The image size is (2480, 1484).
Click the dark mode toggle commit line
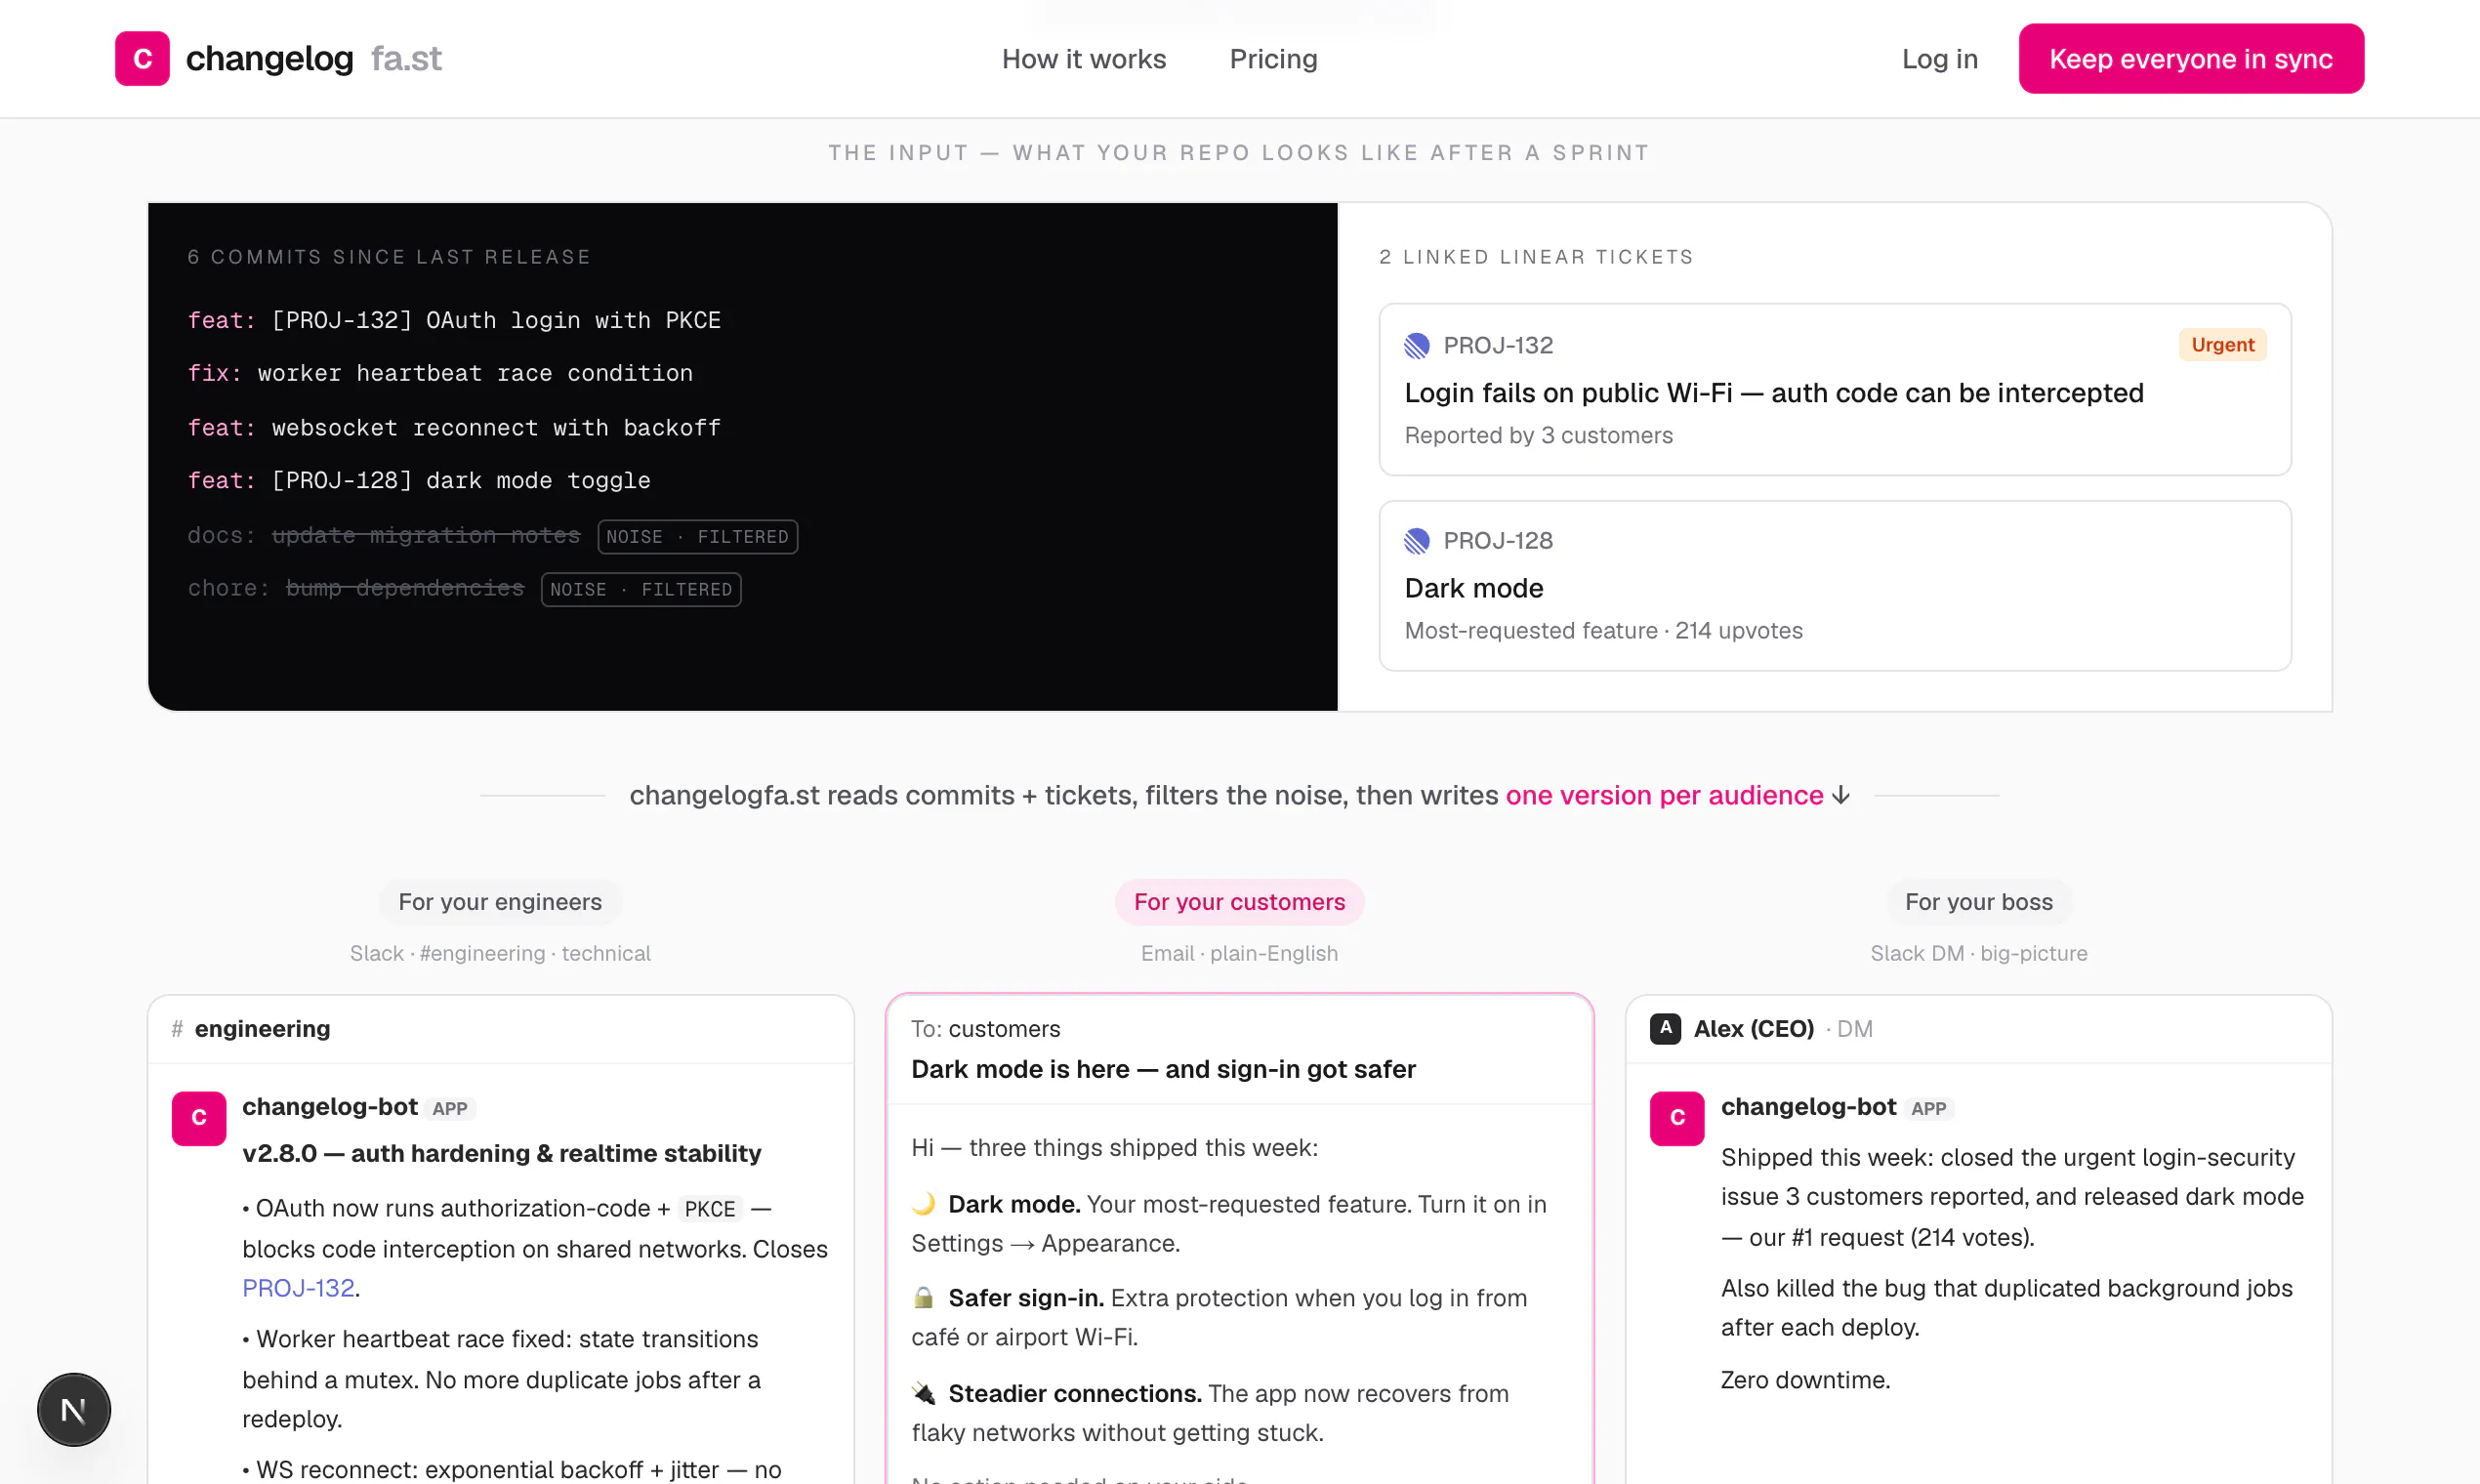[x=419, y=481]
